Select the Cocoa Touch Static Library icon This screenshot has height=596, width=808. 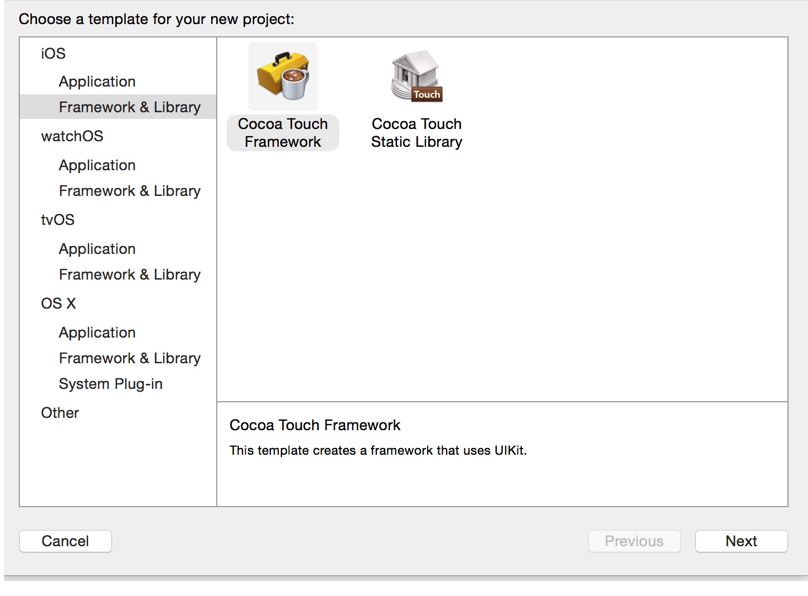[x=416, y=77]
